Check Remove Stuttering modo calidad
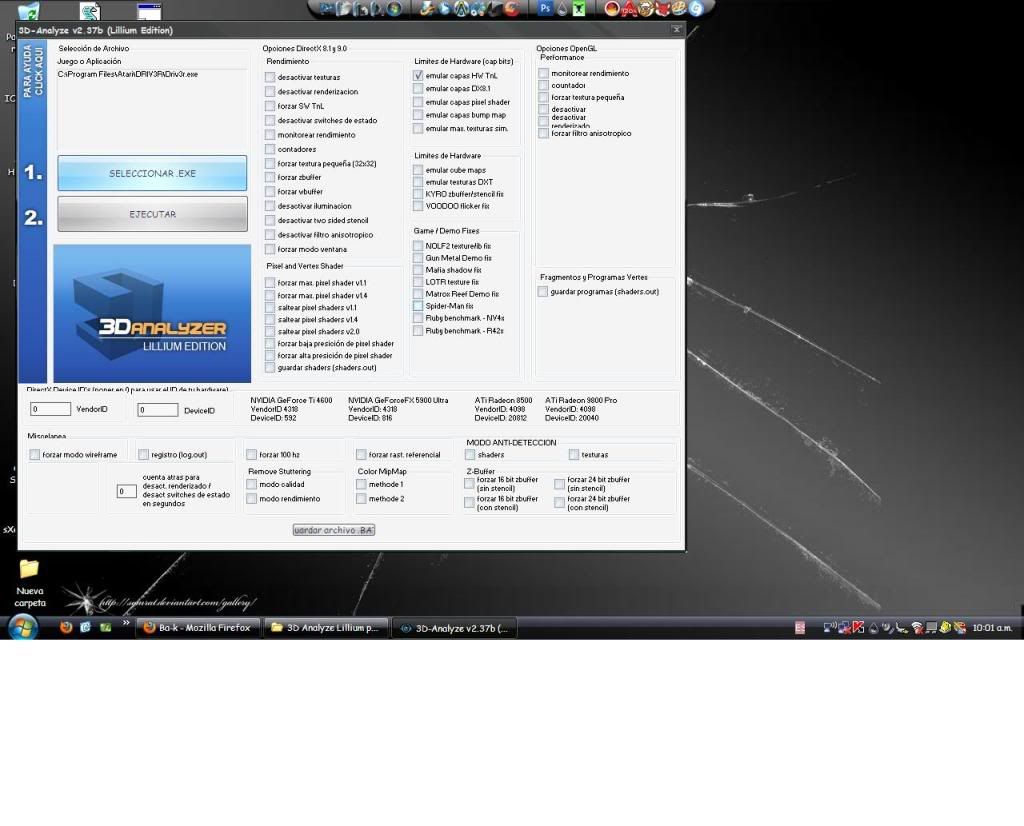Image resolution: width=1024 pixels, height=826 pixels. pyautogui.click(x=251, y=484)
